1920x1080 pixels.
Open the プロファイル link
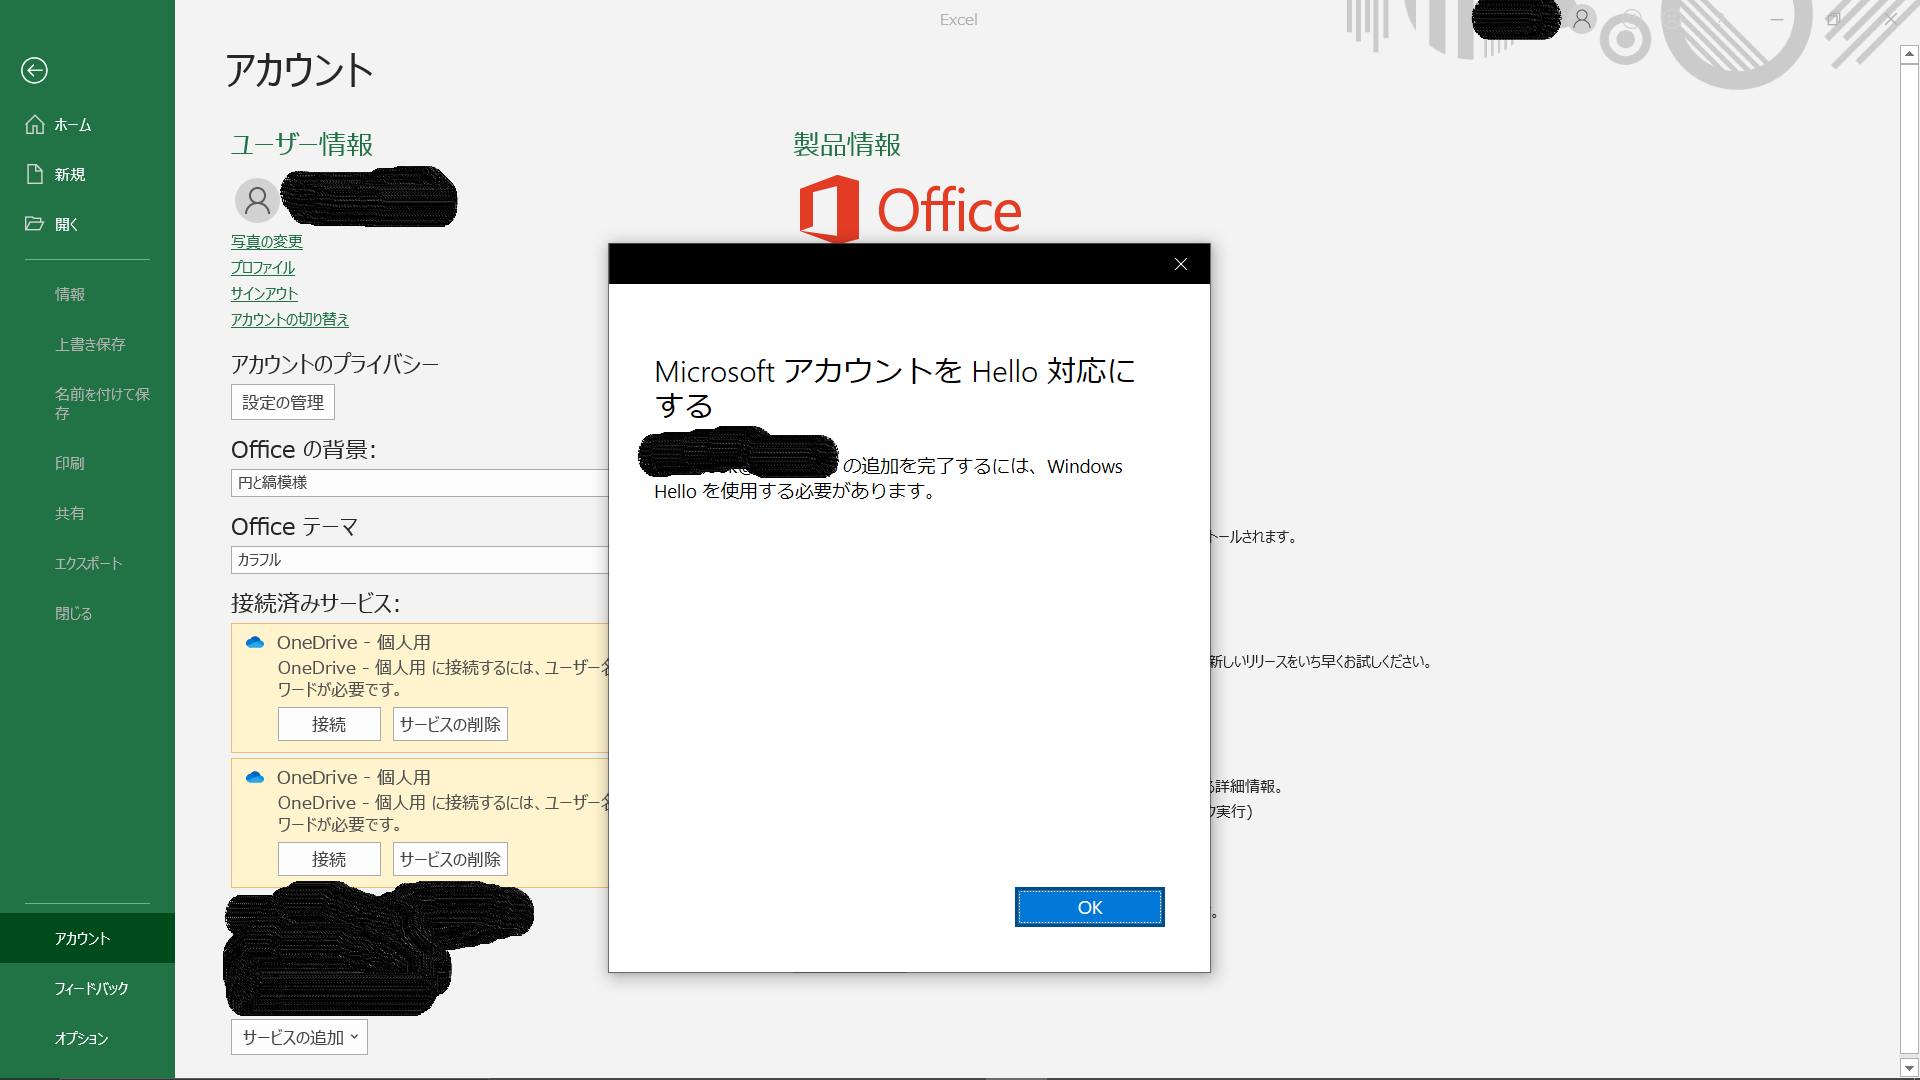click(263, 268)
